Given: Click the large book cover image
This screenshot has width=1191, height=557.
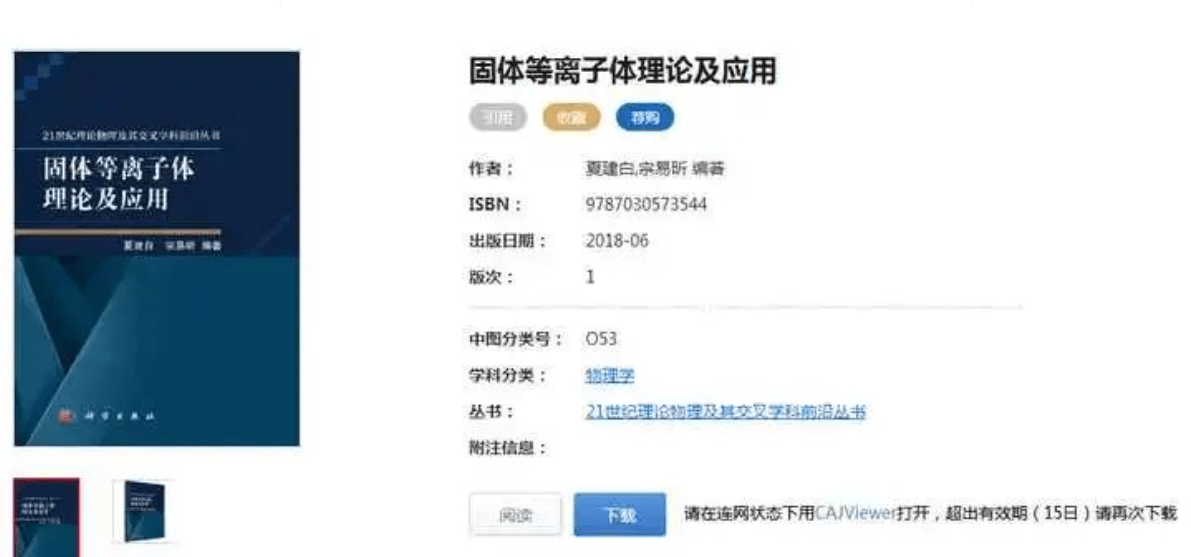Looking at the screenshot, I should [157, 248].
